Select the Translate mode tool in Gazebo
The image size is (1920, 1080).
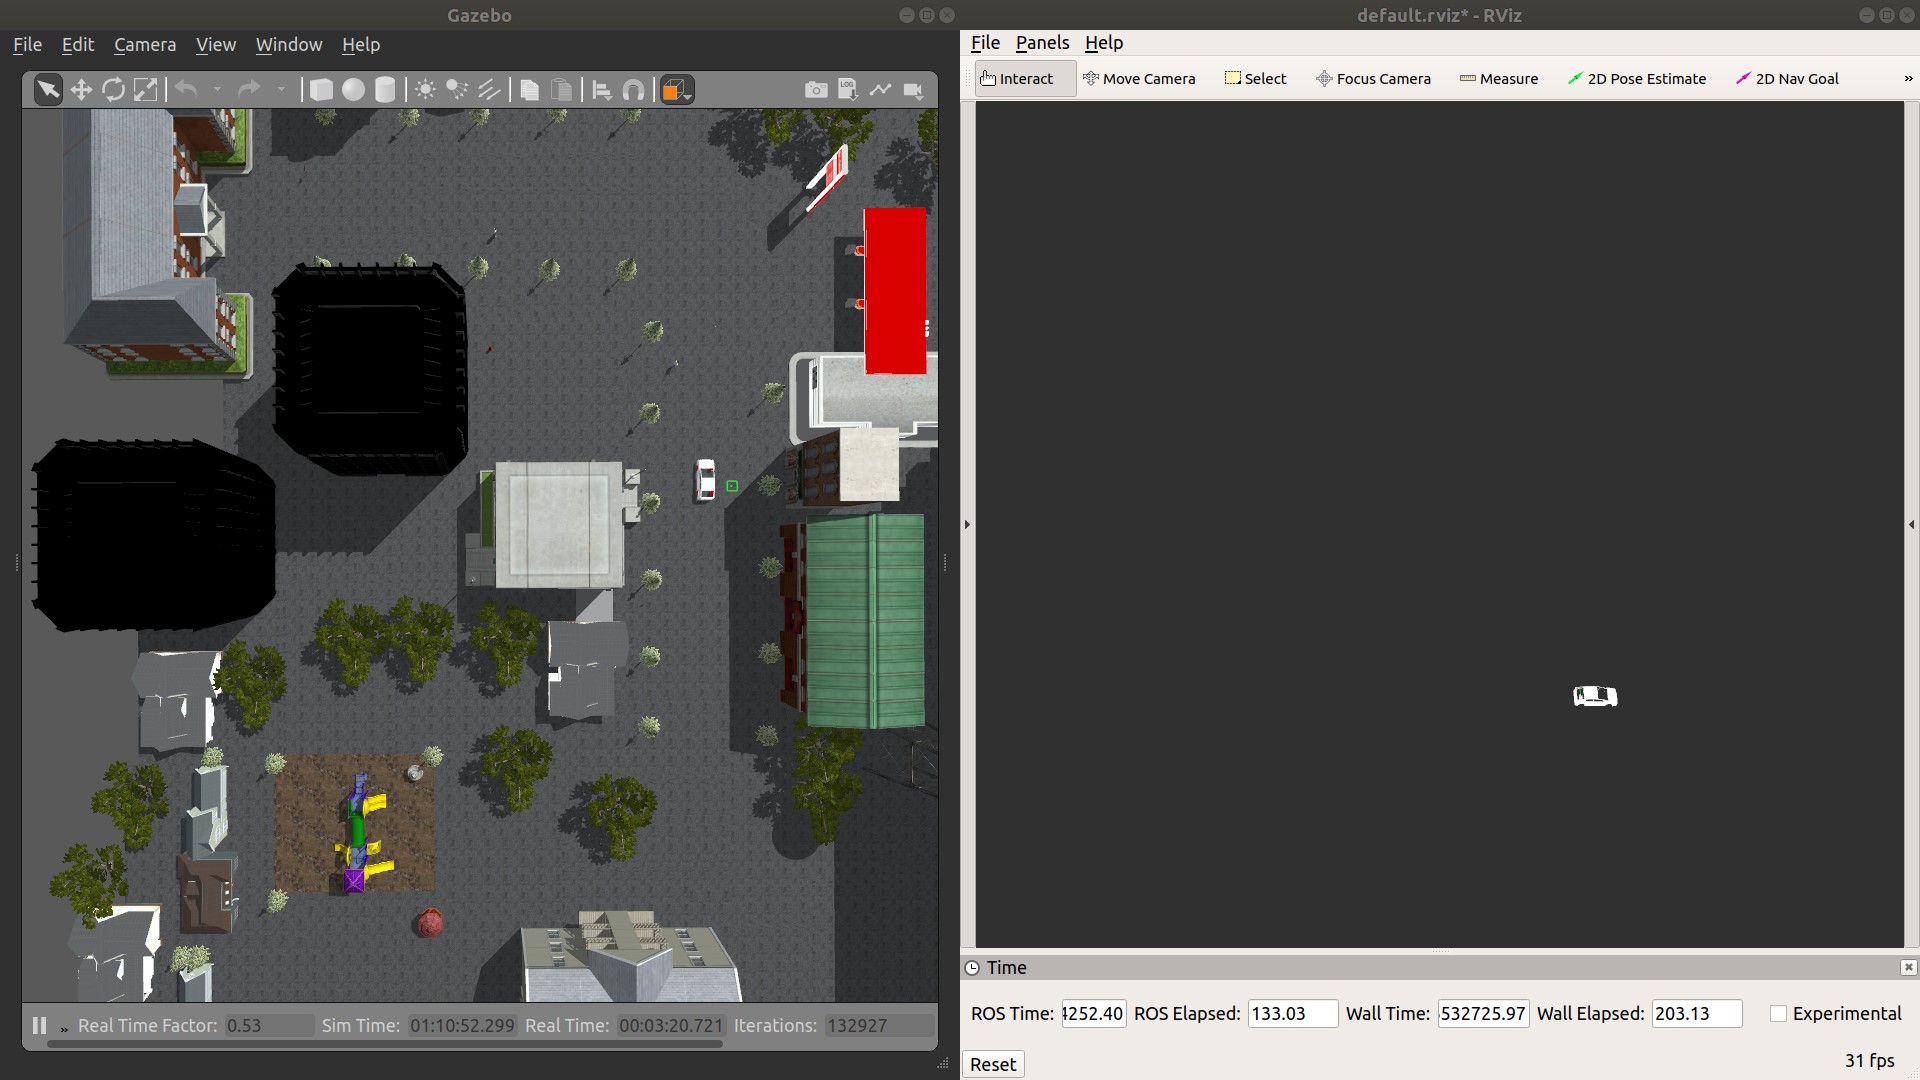(x=81, y=90)
